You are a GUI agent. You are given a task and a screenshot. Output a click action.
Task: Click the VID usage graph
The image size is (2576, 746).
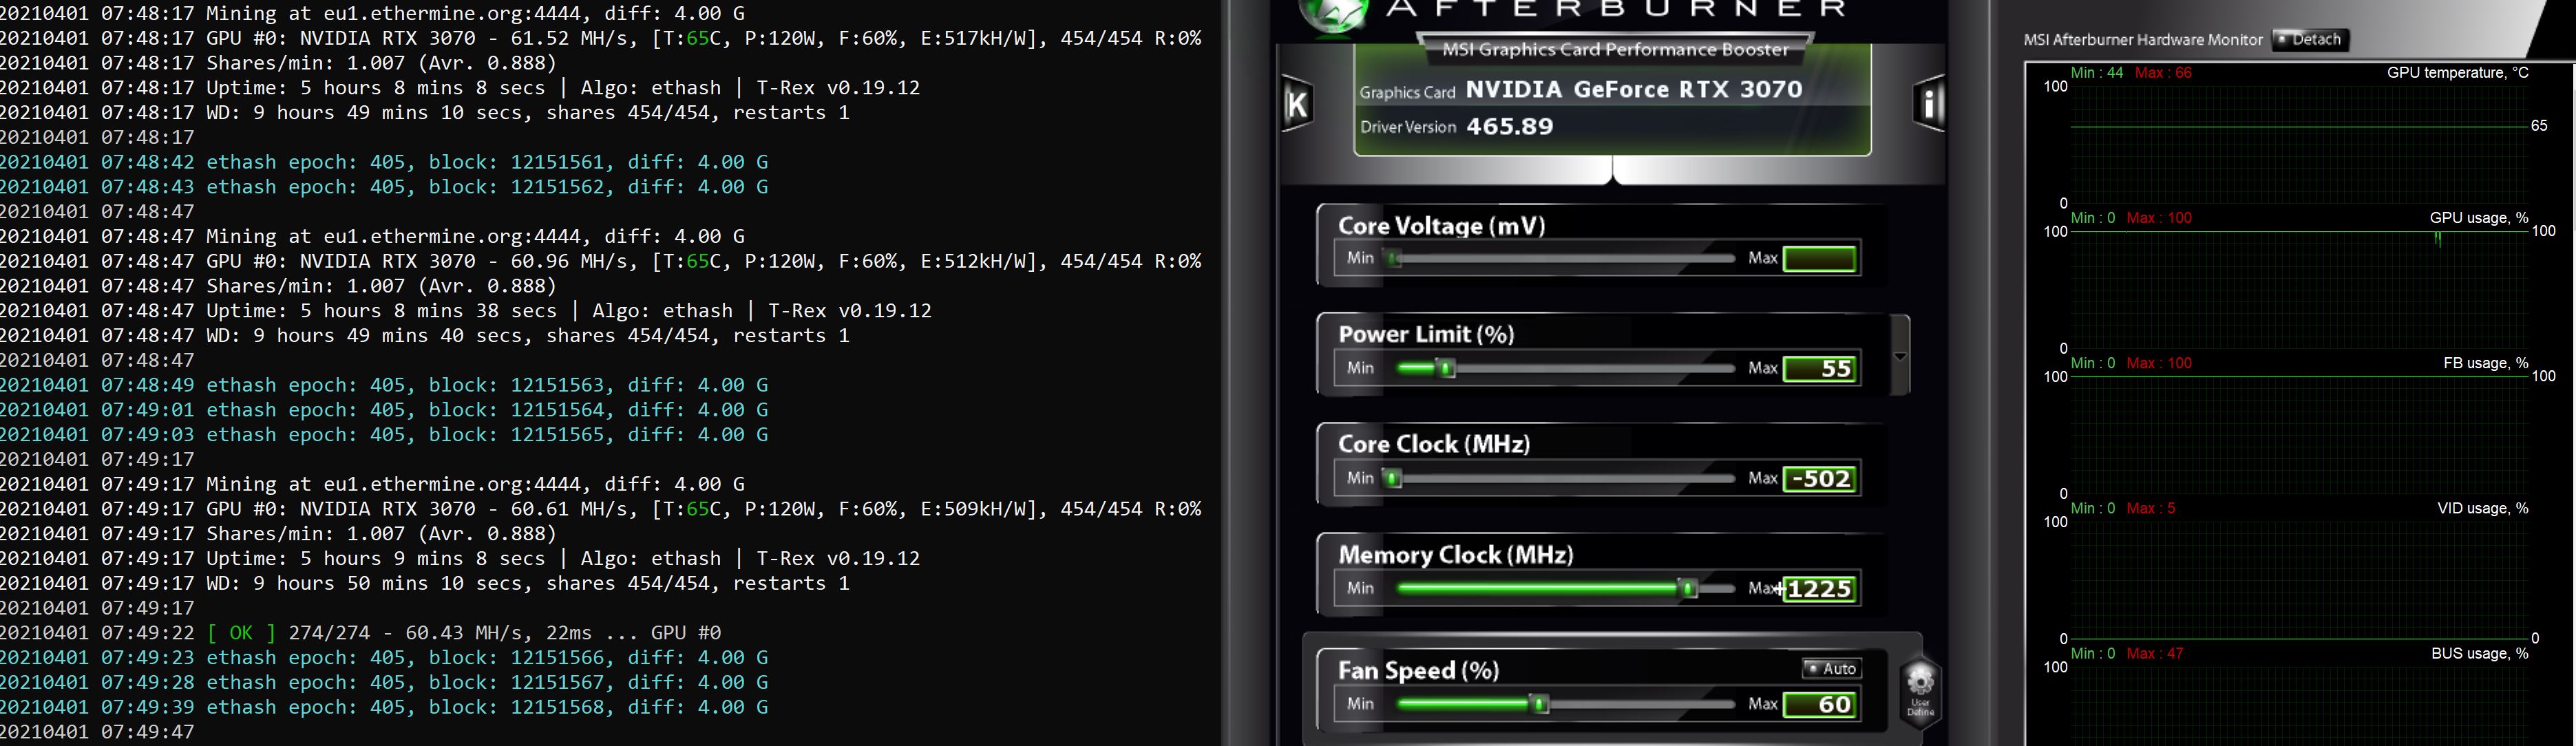2298,580
